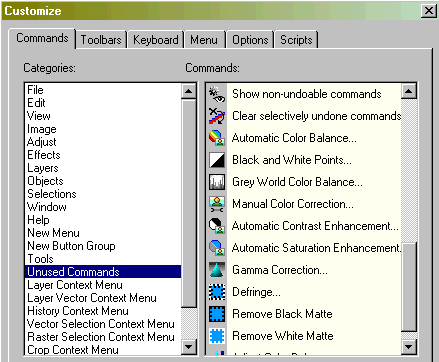Click the Black and White Points icon

217,160
